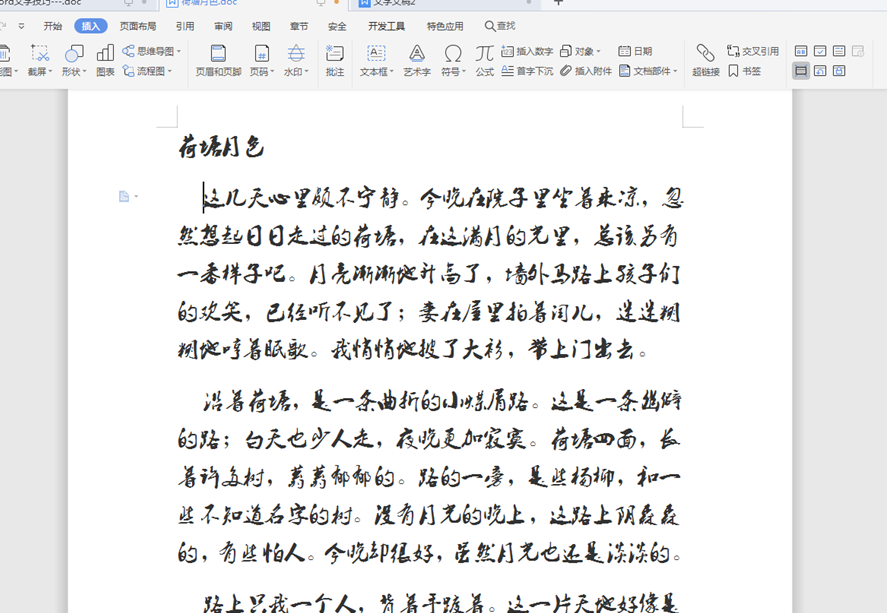Add a bookmark with the 书签 icon
This screenshot has height=613, width=888.
744,71
